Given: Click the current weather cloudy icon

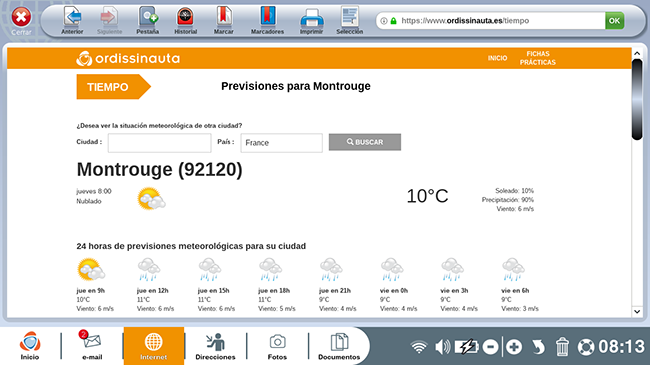Looking at the screenshot, I should pos(151,199).
